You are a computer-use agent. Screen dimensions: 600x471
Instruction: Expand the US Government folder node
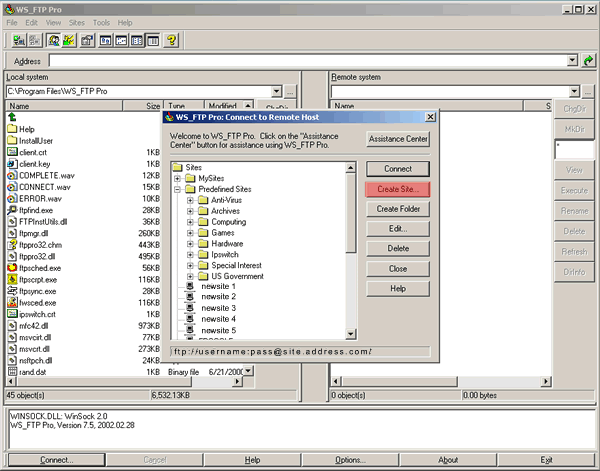pos(190,276)
